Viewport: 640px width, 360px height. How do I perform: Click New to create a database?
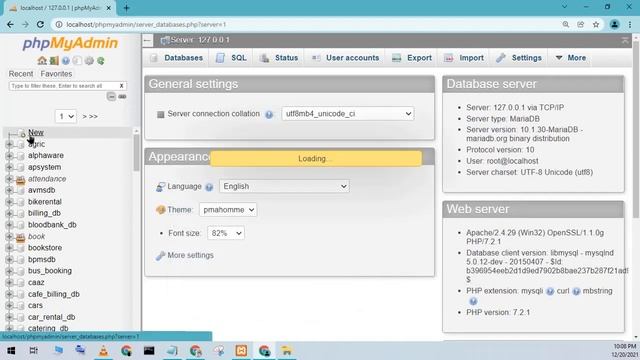coord(36,133)
